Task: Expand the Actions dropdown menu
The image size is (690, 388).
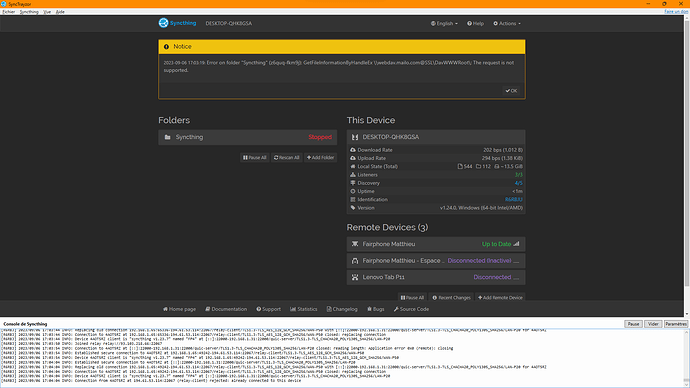Action: pos(507,23)
